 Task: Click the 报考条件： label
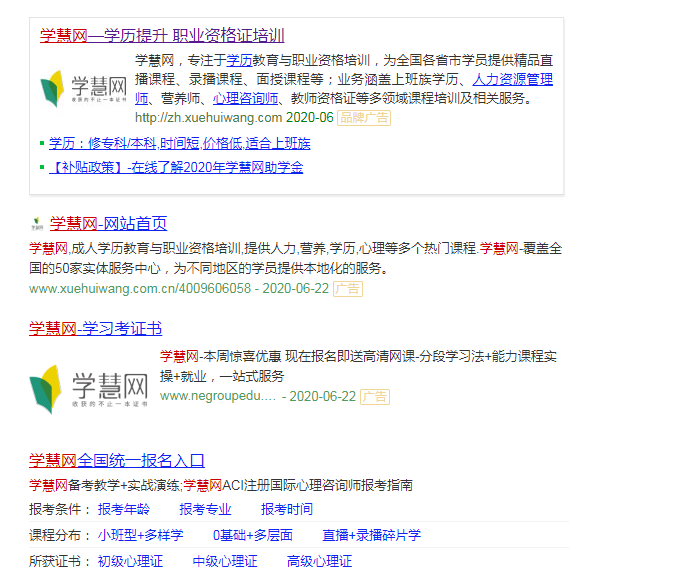click(x=60, y=509)
